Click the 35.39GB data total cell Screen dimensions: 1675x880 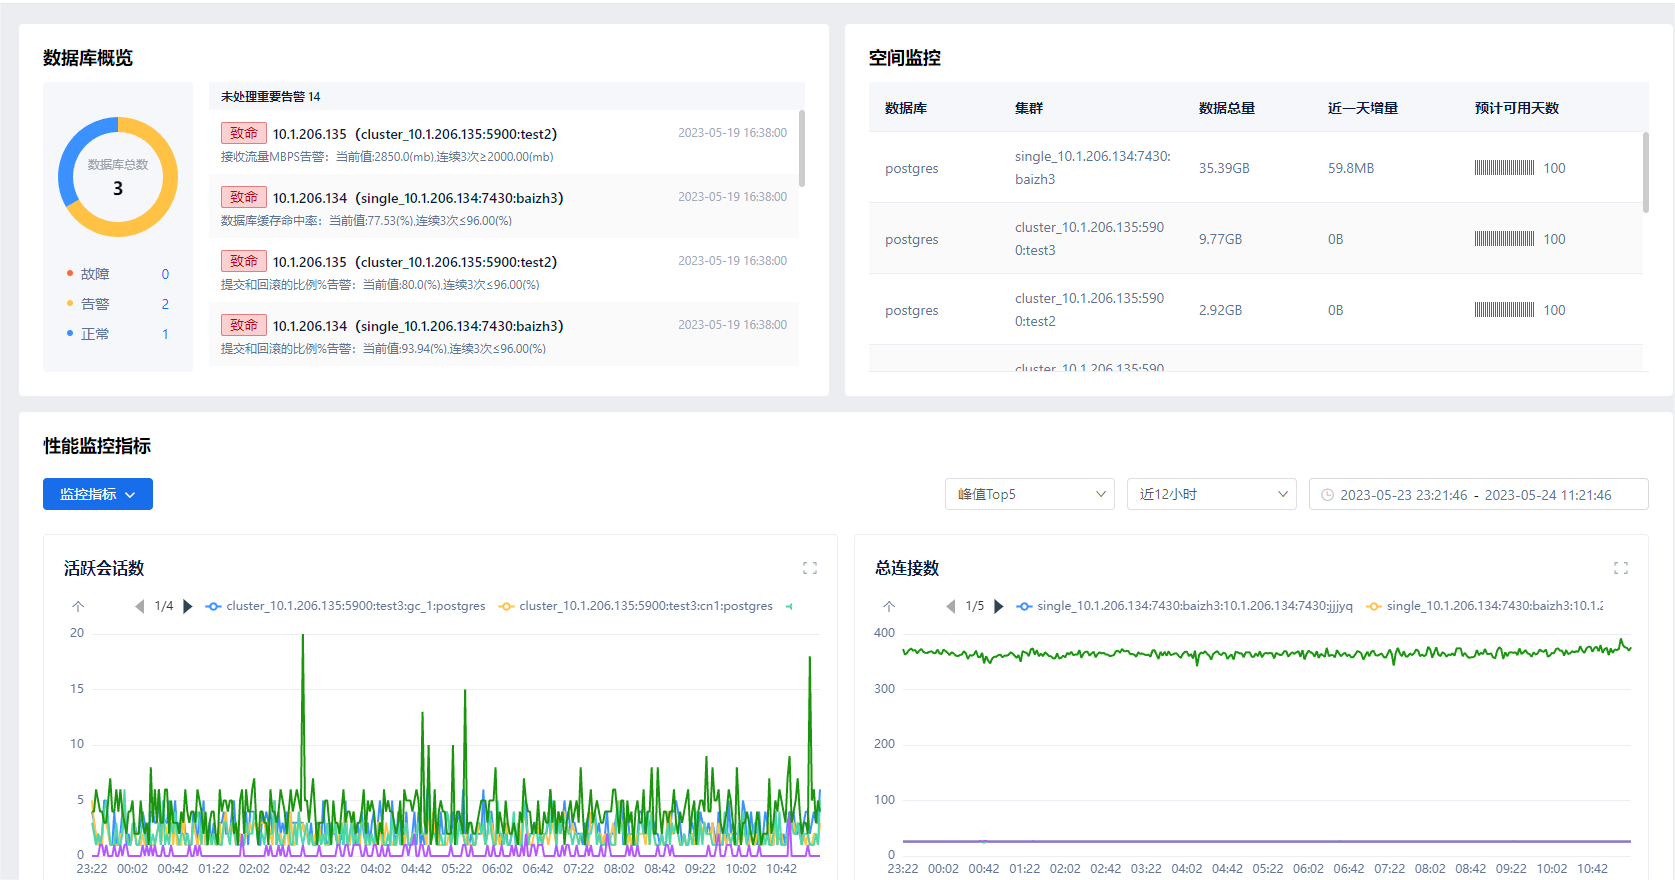1224,168
